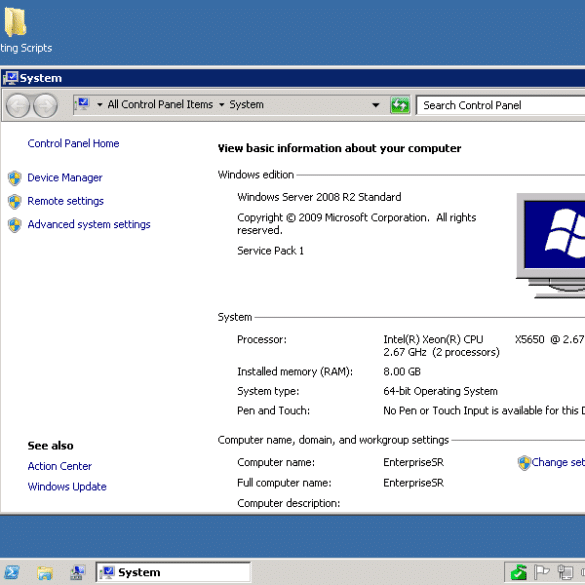Open Action Center link
Image resolution: width=585 pixels, height=585 pixels.
(x=60, y=466)
